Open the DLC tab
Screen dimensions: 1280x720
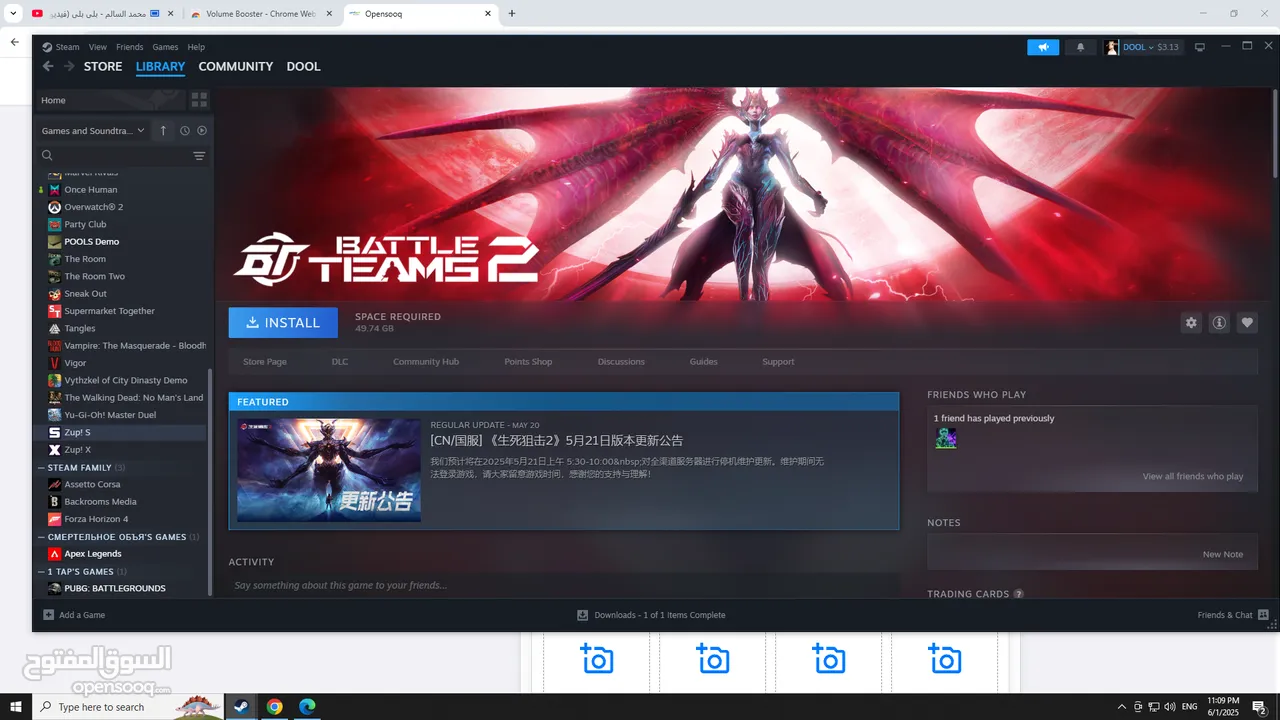point(340,362)
